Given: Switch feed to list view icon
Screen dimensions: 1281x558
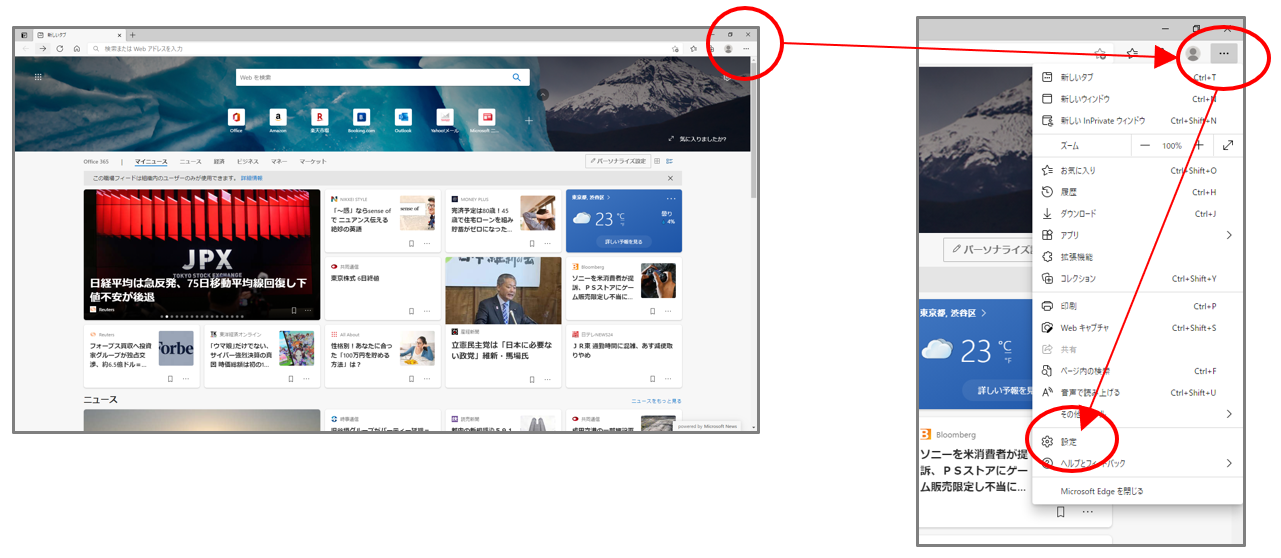Looking at the screenshot, I should [670, 161].
